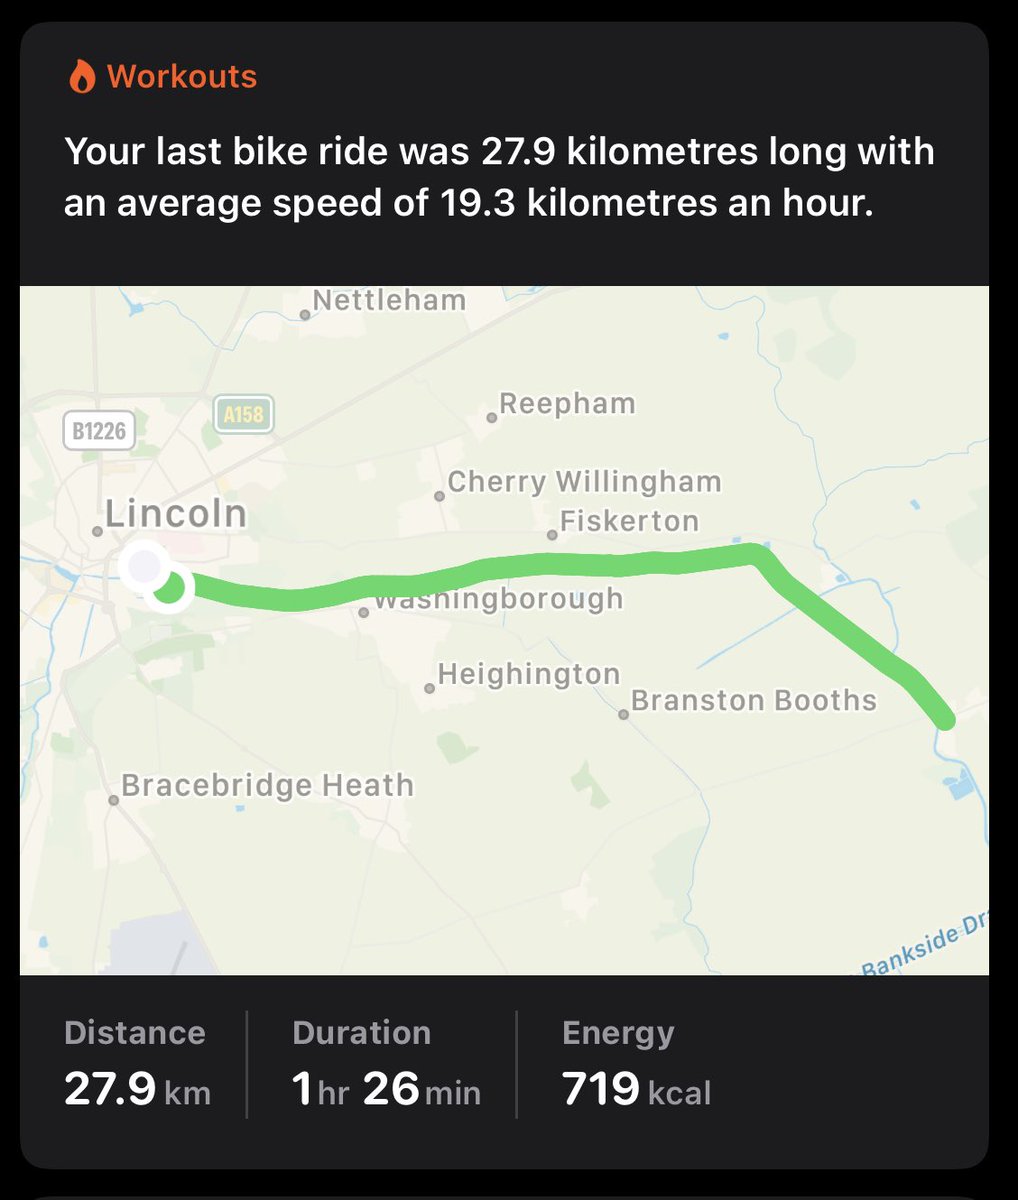Click the A158 road shield on map
The width and height of the screenshot is (1018, 1200).
tap(243, 413)
